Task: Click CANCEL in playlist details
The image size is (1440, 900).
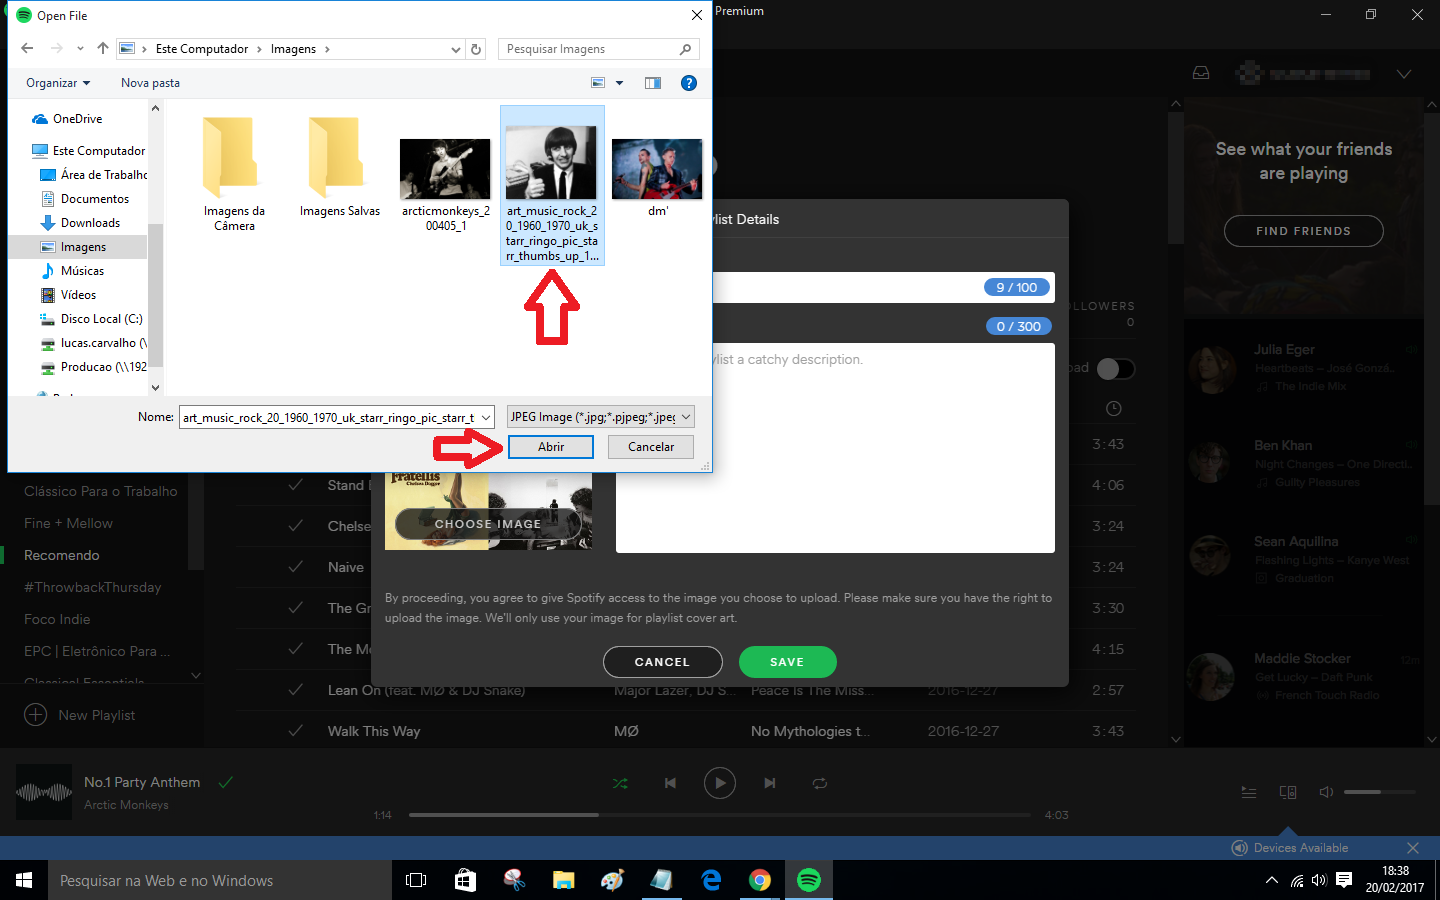Action: click(662, 662)
